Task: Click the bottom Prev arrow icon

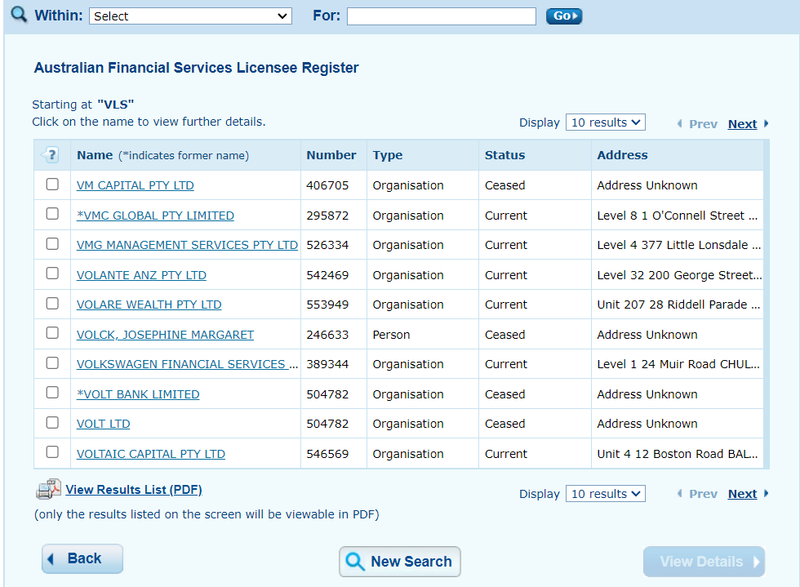Action: (680, 493)
